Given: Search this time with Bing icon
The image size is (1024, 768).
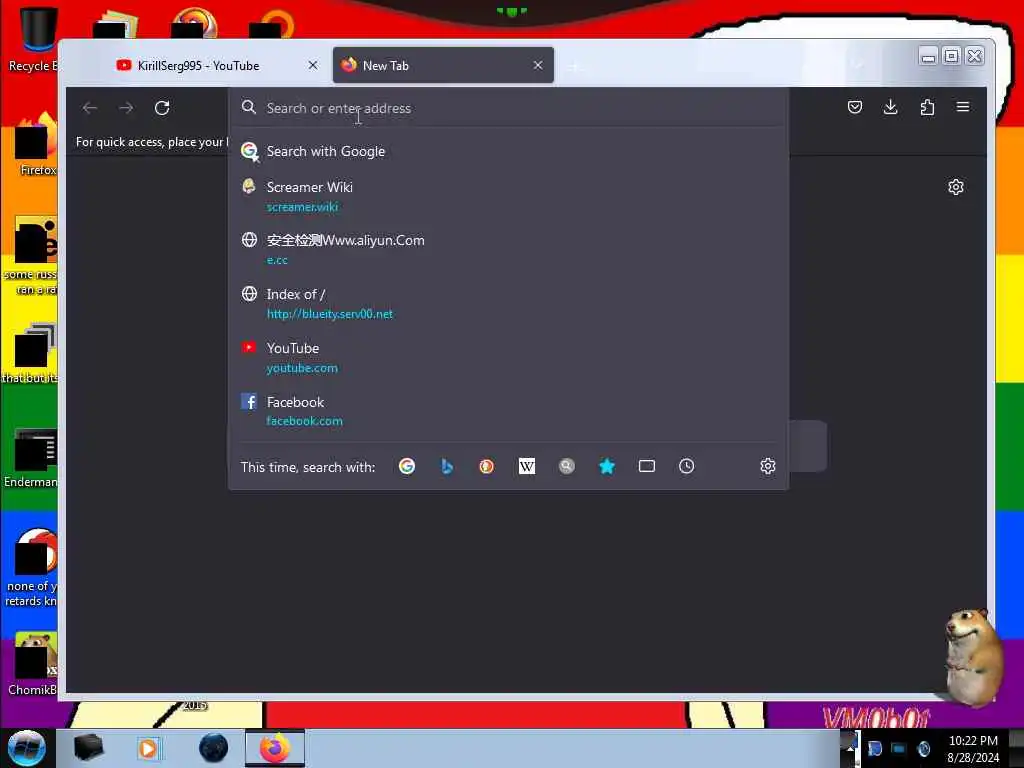Looking at the screenshot, I should point(447,466).
